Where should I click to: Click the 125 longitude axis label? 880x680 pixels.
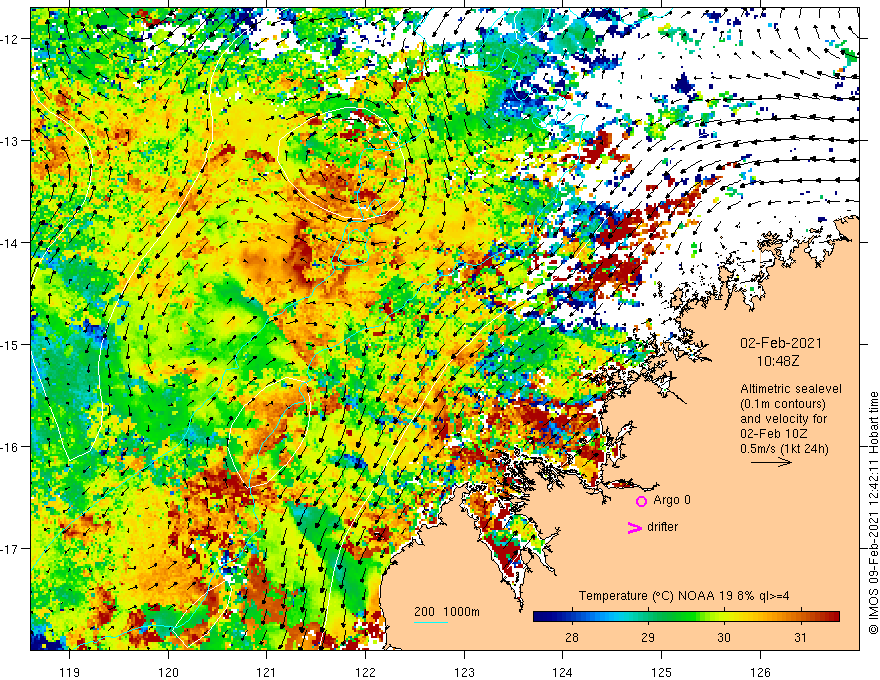[x=662, y=672]
